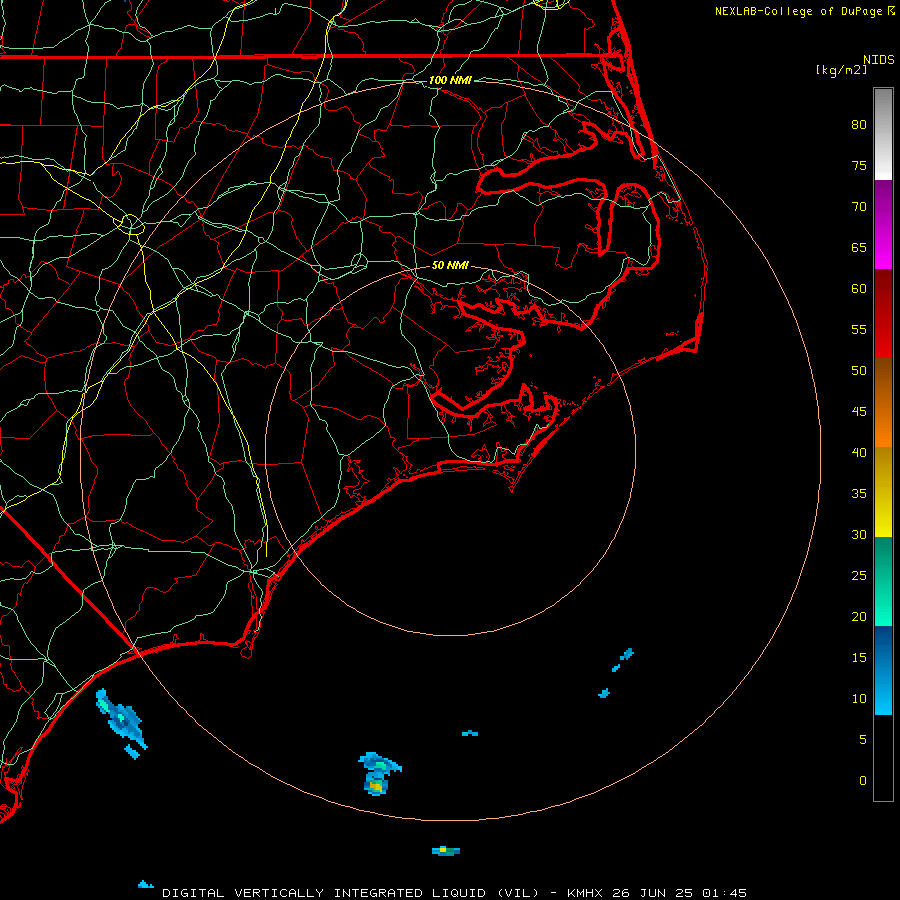This screenshot has width=900, height=900.
Task: Click the orange-brown segment of the color bar
Action: click(883, 402)
